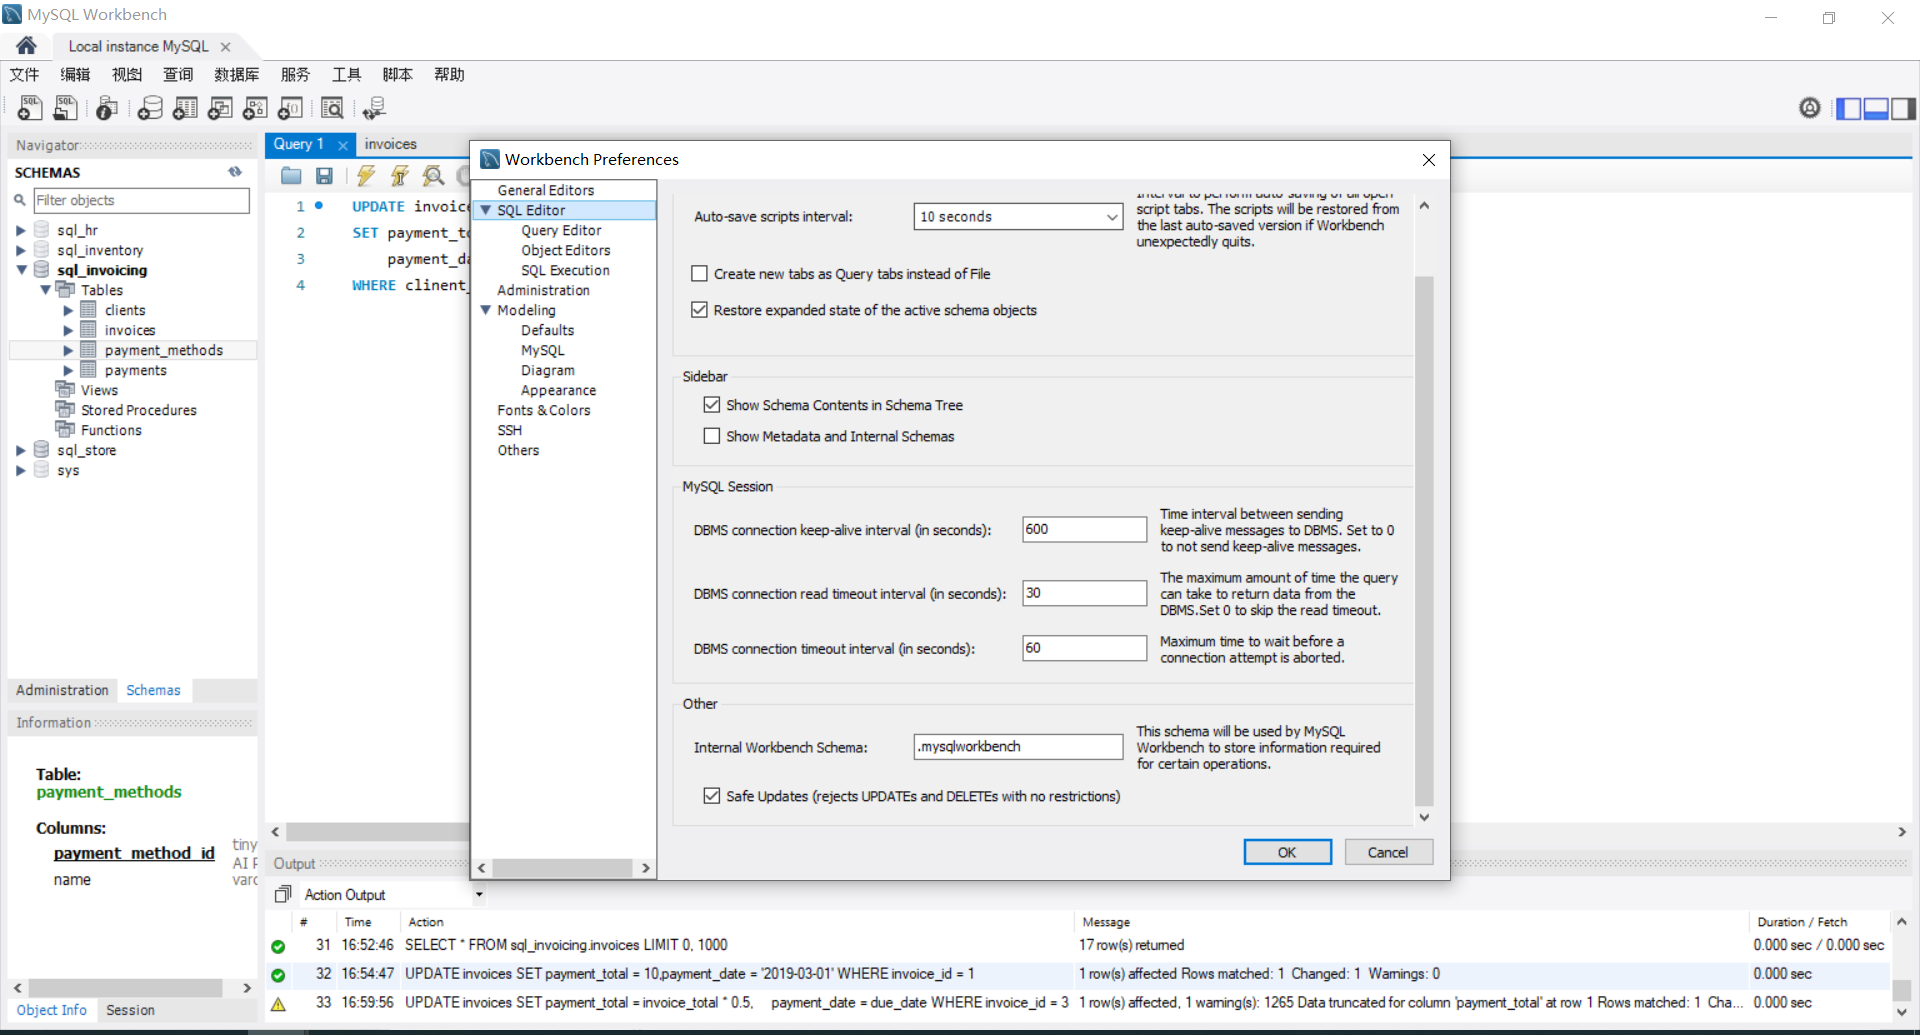Click the Filter objects search box
Image resolution: width=1920 pixels, height=1035 pixels.
[x=141, y=200]
